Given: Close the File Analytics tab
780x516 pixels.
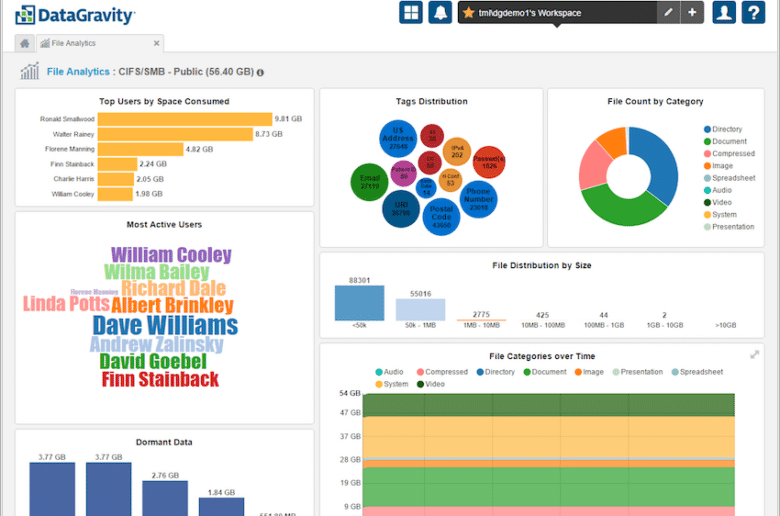Looking at the screenshot, I should click(156, 43).
